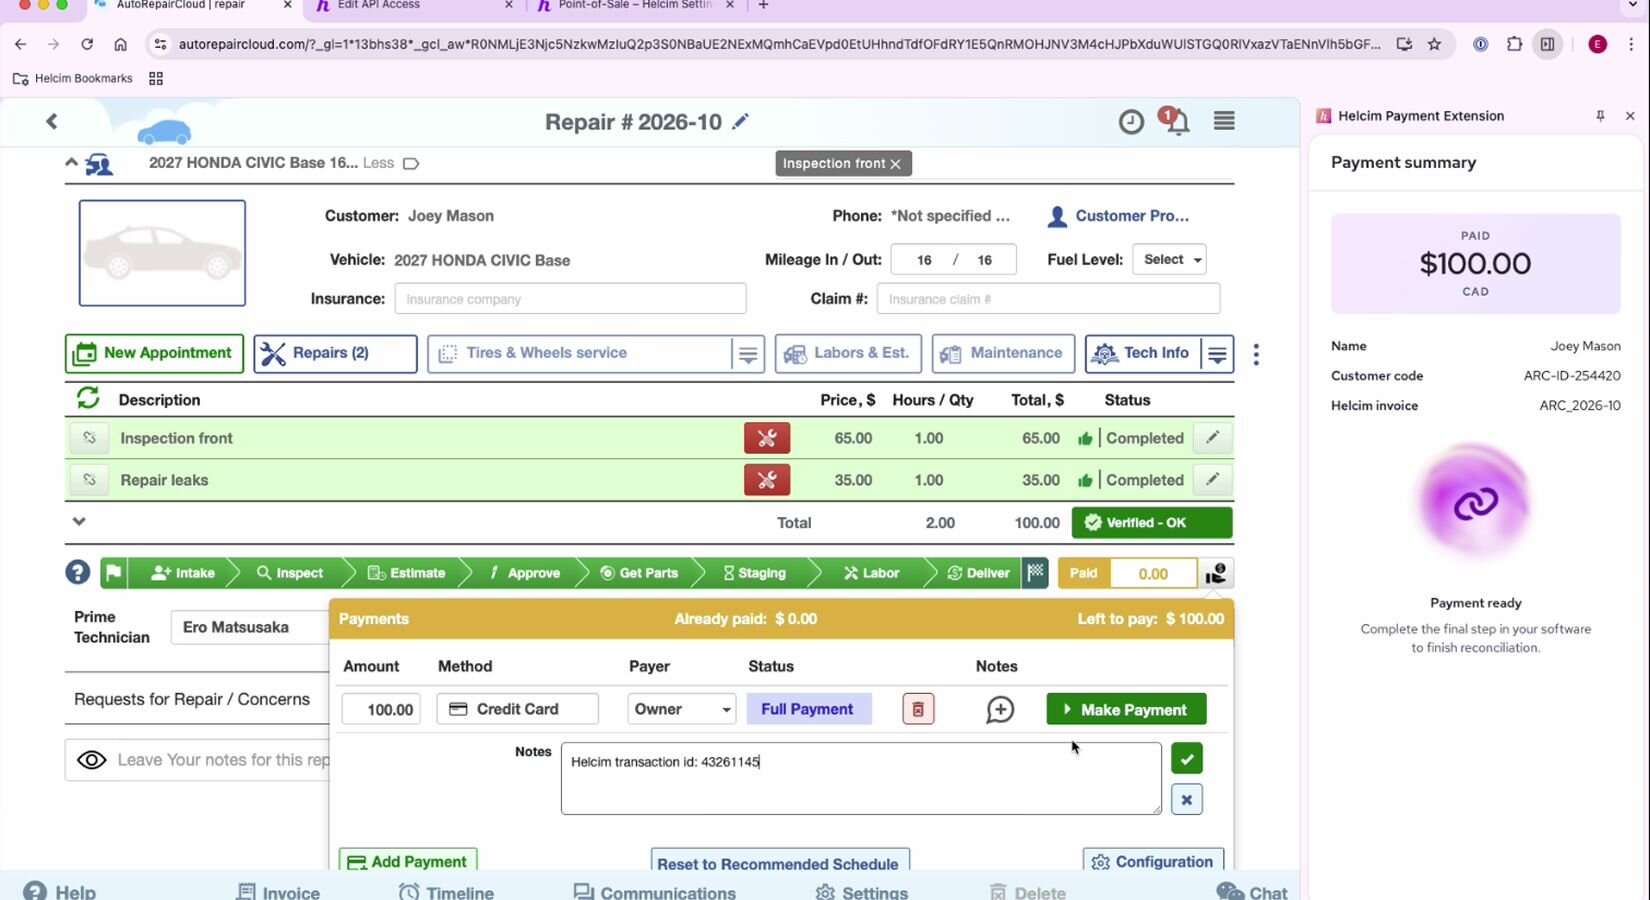The height and width of the screenshot is (900, 1650).
Task: Open the clock history icon in header
Action: pyautogui.click(x=1131, y=122)
